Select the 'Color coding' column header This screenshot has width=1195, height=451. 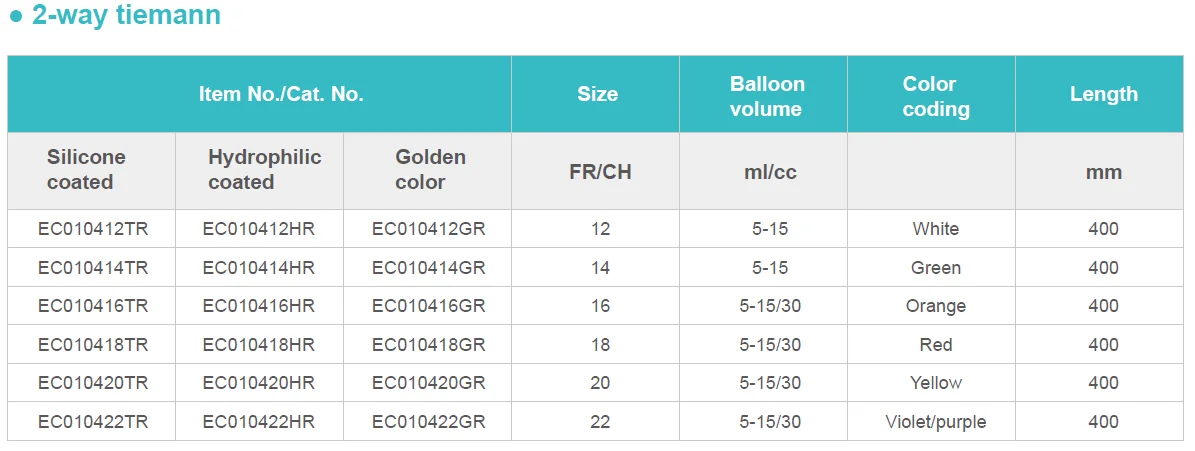tap(935, 96)
